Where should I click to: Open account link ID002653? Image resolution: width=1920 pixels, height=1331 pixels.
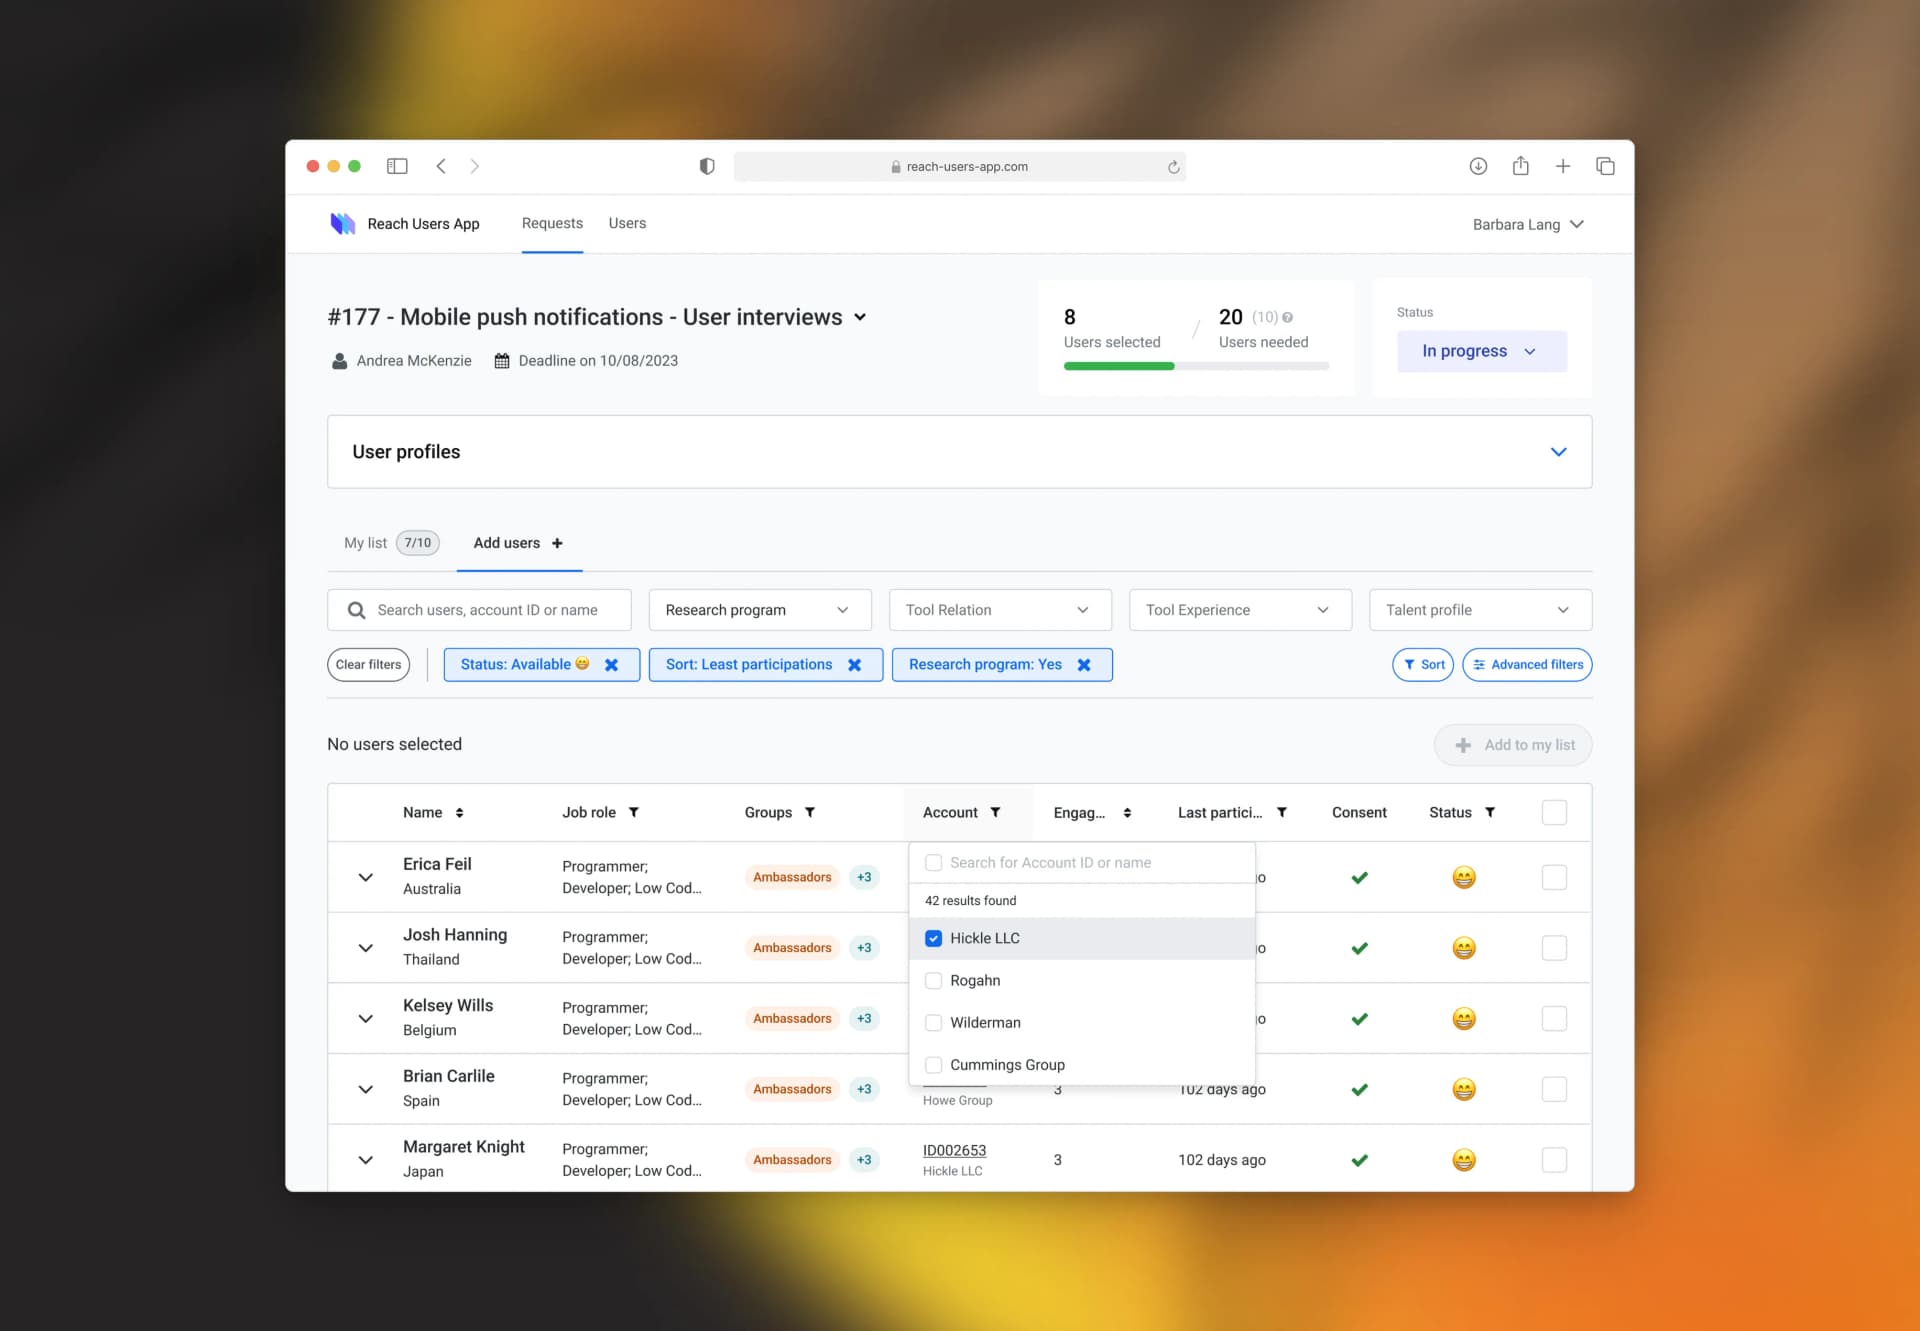(x=954, y=1151)
